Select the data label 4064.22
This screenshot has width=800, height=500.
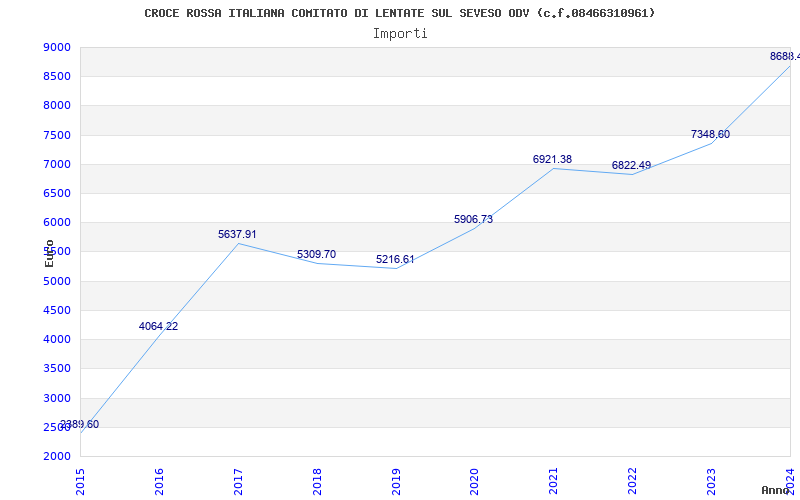(158, 327)
